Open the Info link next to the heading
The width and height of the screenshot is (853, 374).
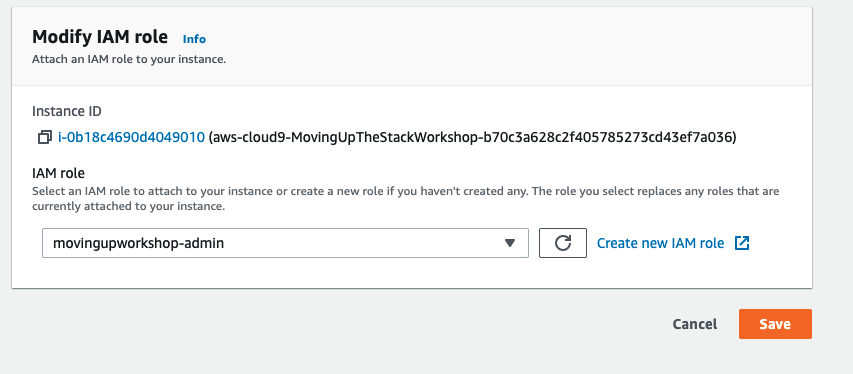(194, 39)
